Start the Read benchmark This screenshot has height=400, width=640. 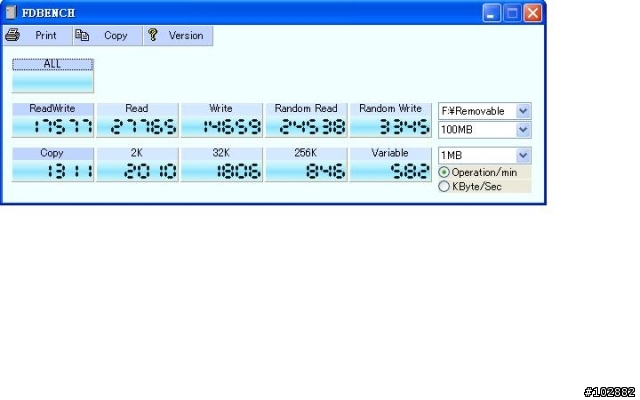pos(137,120)
